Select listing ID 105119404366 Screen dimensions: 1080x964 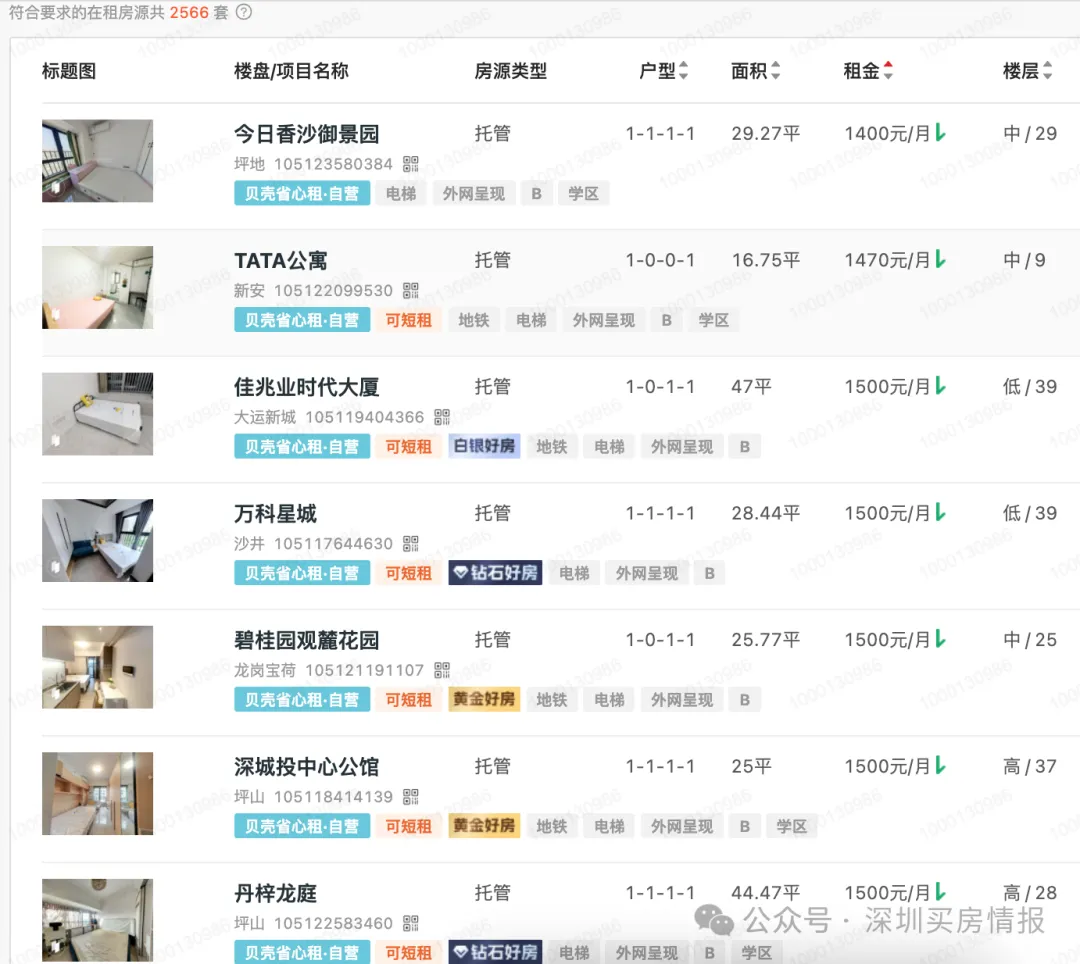[x=364, y=417]
